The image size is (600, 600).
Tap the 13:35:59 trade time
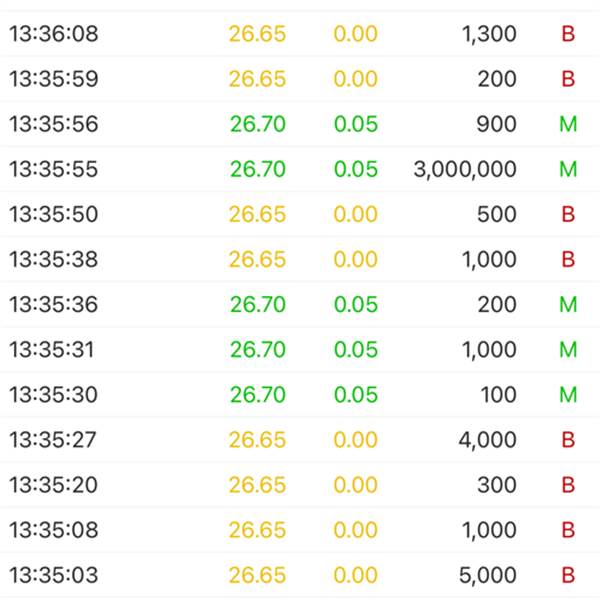coord(54,79)
